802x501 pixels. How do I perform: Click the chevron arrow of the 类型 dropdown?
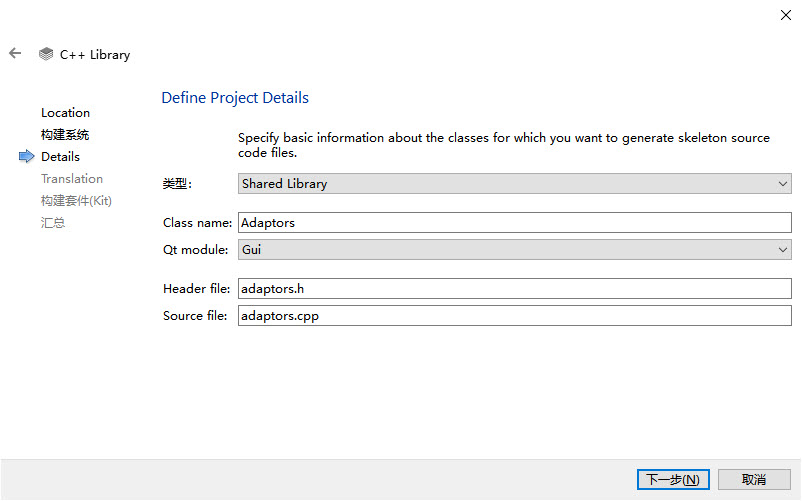[x=783, y=184]
